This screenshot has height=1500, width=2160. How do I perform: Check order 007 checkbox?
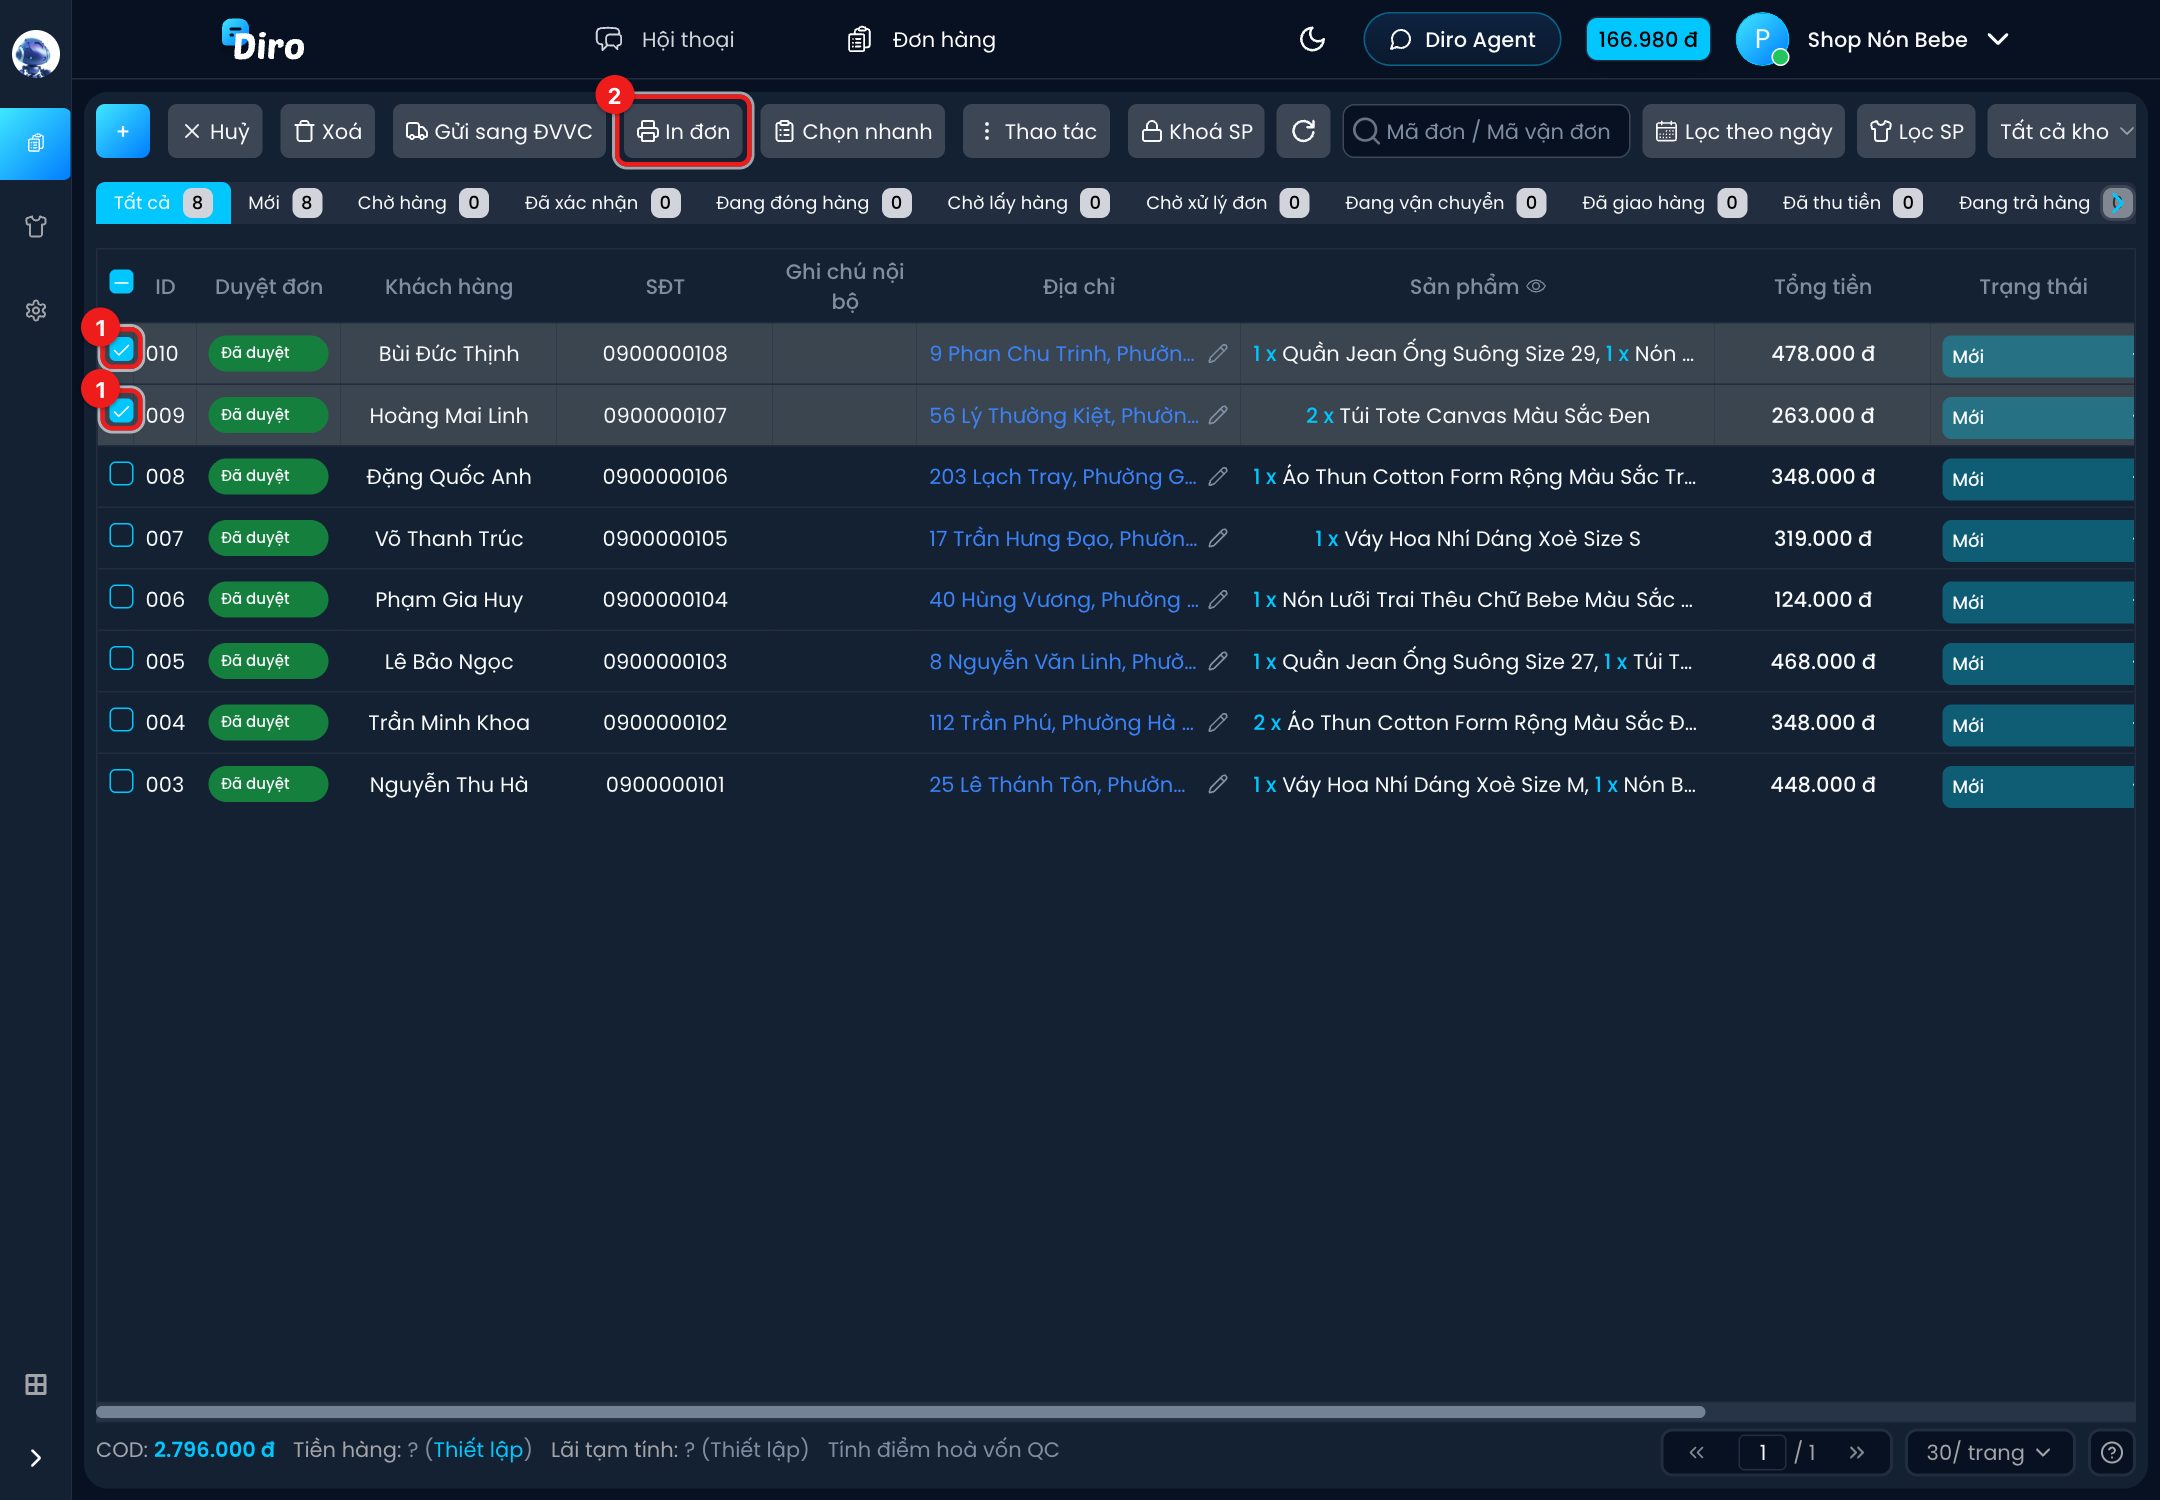121,535
